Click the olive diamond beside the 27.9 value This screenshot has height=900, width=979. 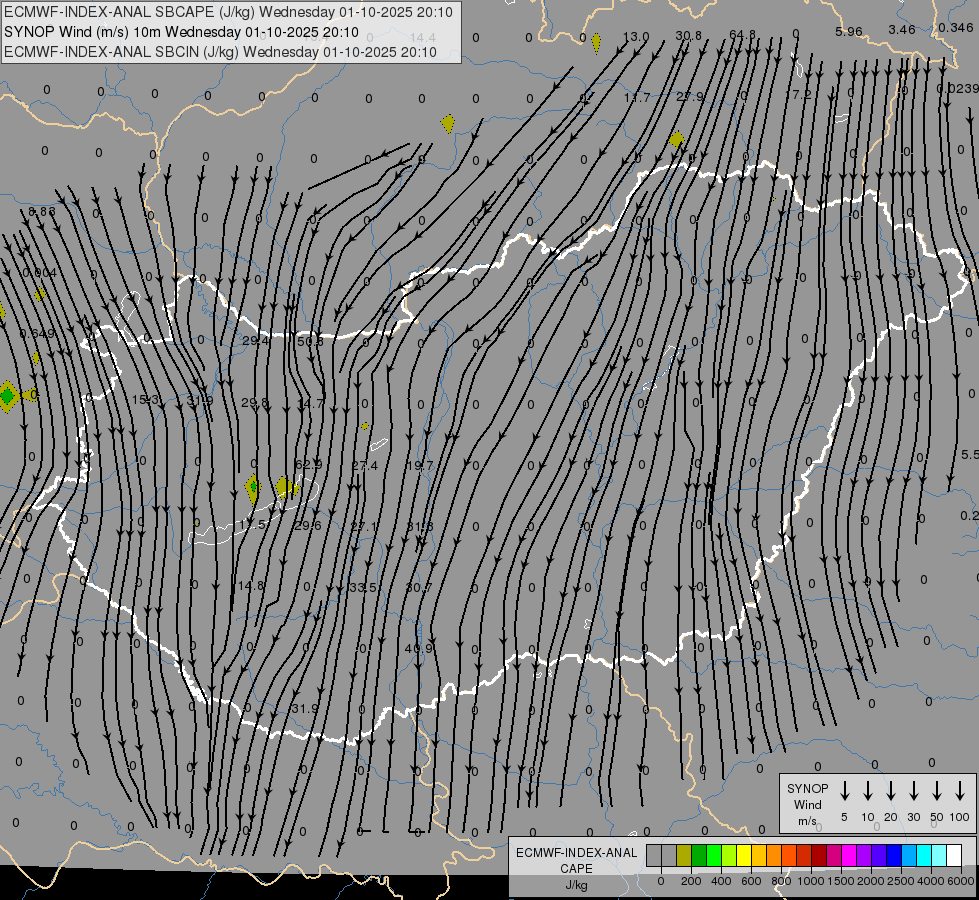point(676,139)
